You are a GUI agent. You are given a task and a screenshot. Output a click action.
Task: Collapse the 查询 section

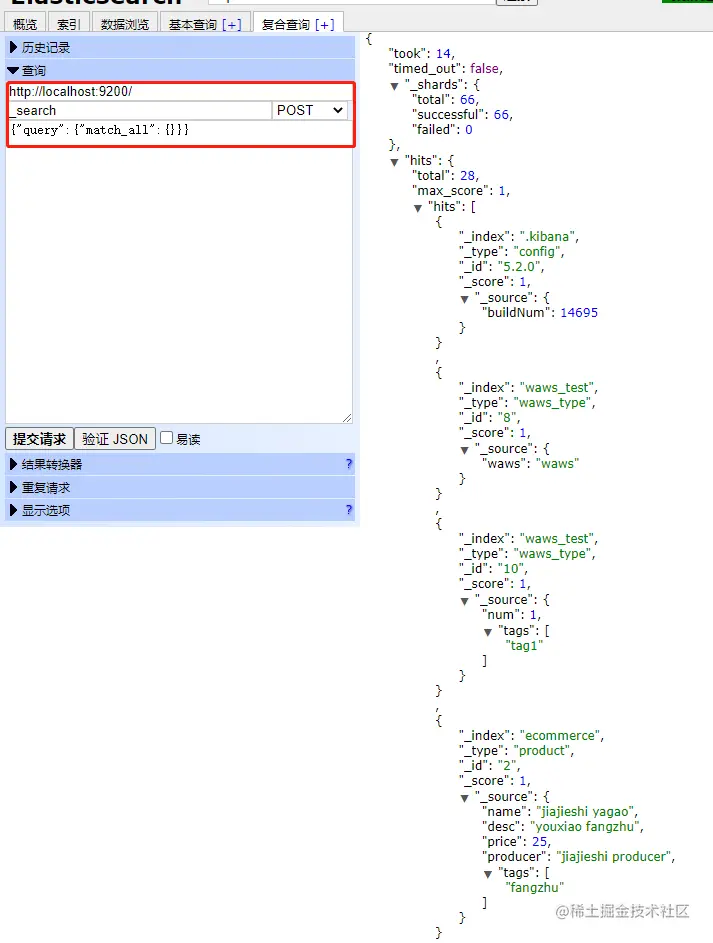180,70
